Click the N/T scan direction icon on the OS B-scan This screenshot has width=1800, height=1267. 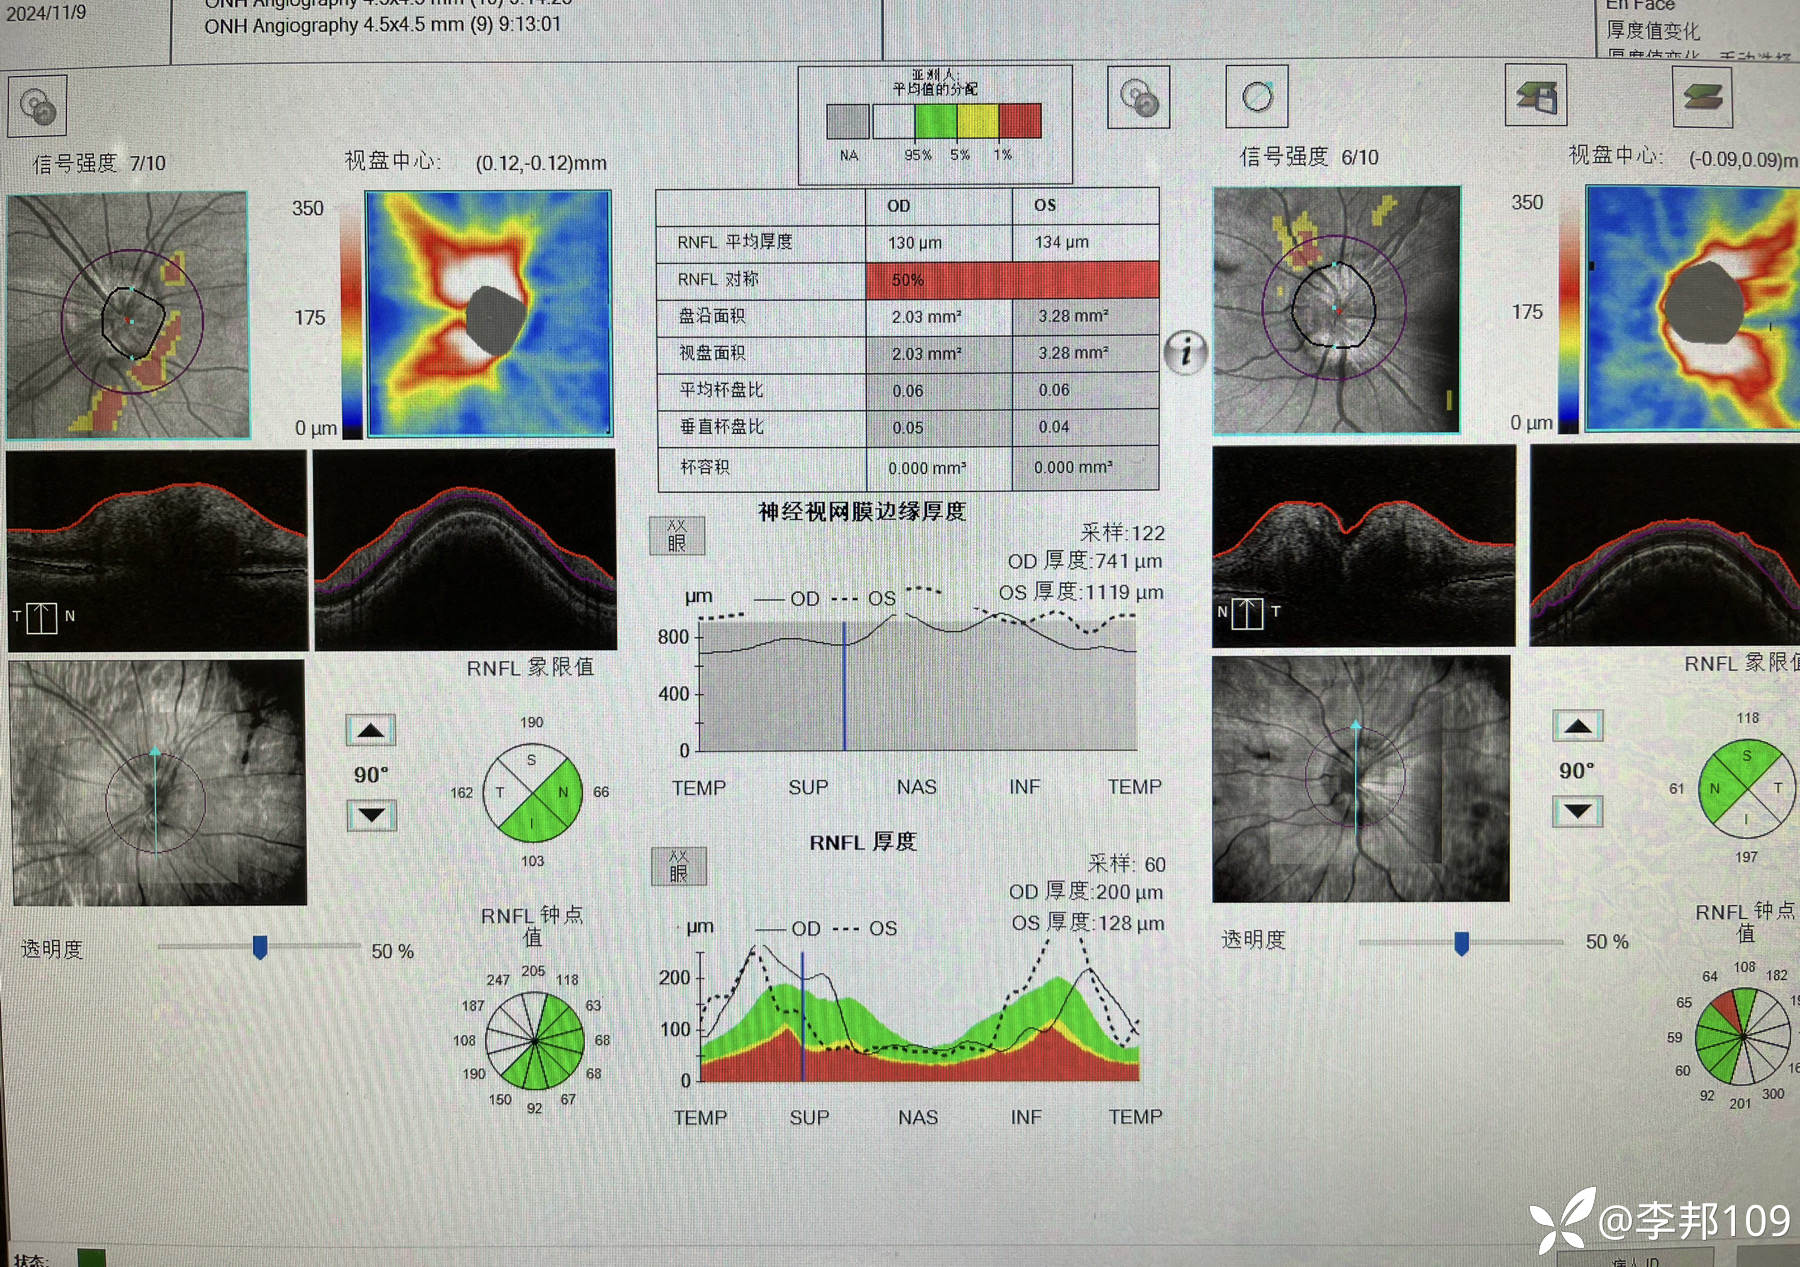[x=1247, y=612]
